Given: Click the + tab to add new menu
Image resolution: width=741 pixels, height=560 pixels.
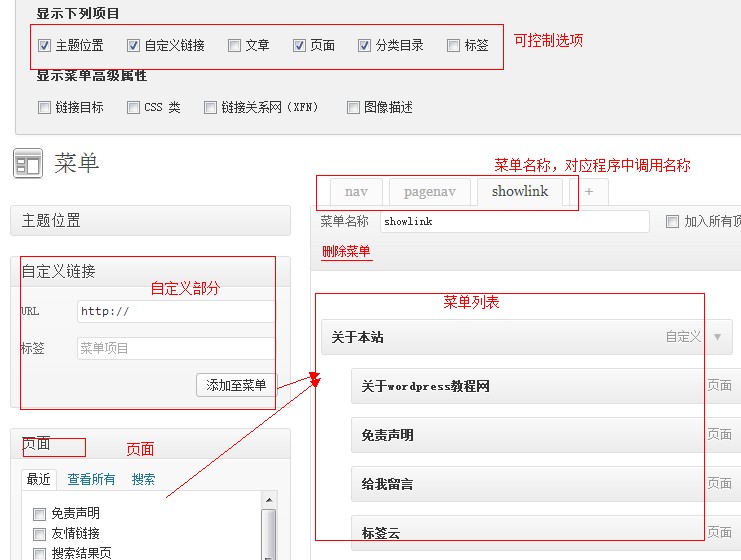Looking at the screenshot, I should pos(589,192).
